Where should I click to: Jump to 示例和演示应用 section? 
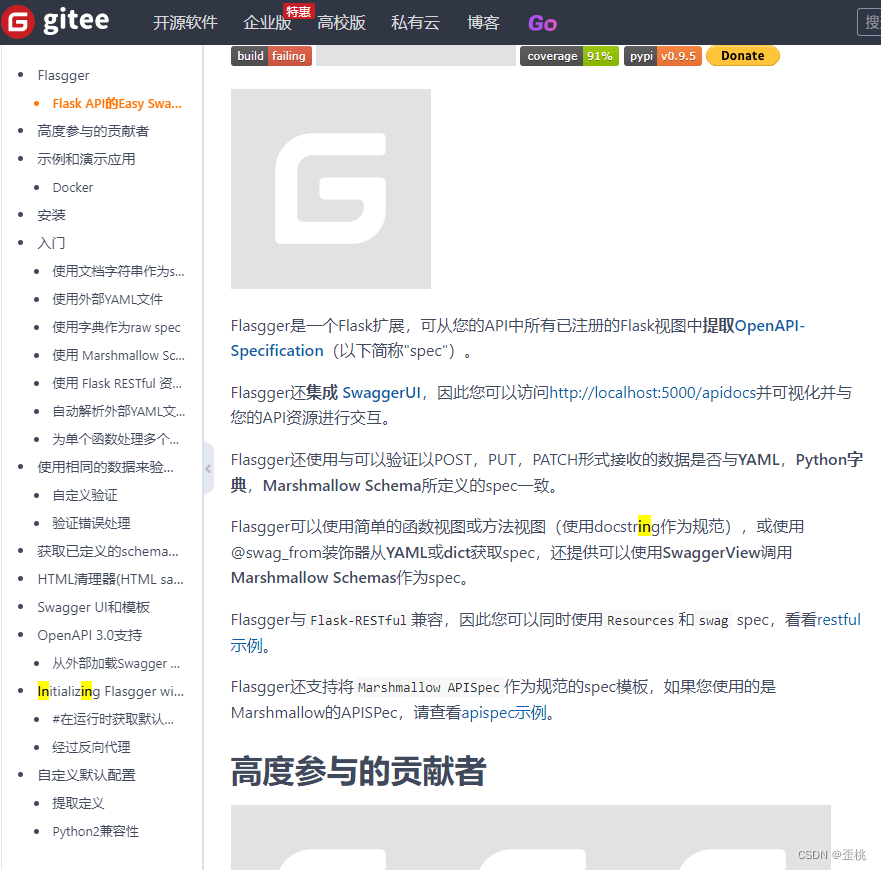tap(86, 159)
